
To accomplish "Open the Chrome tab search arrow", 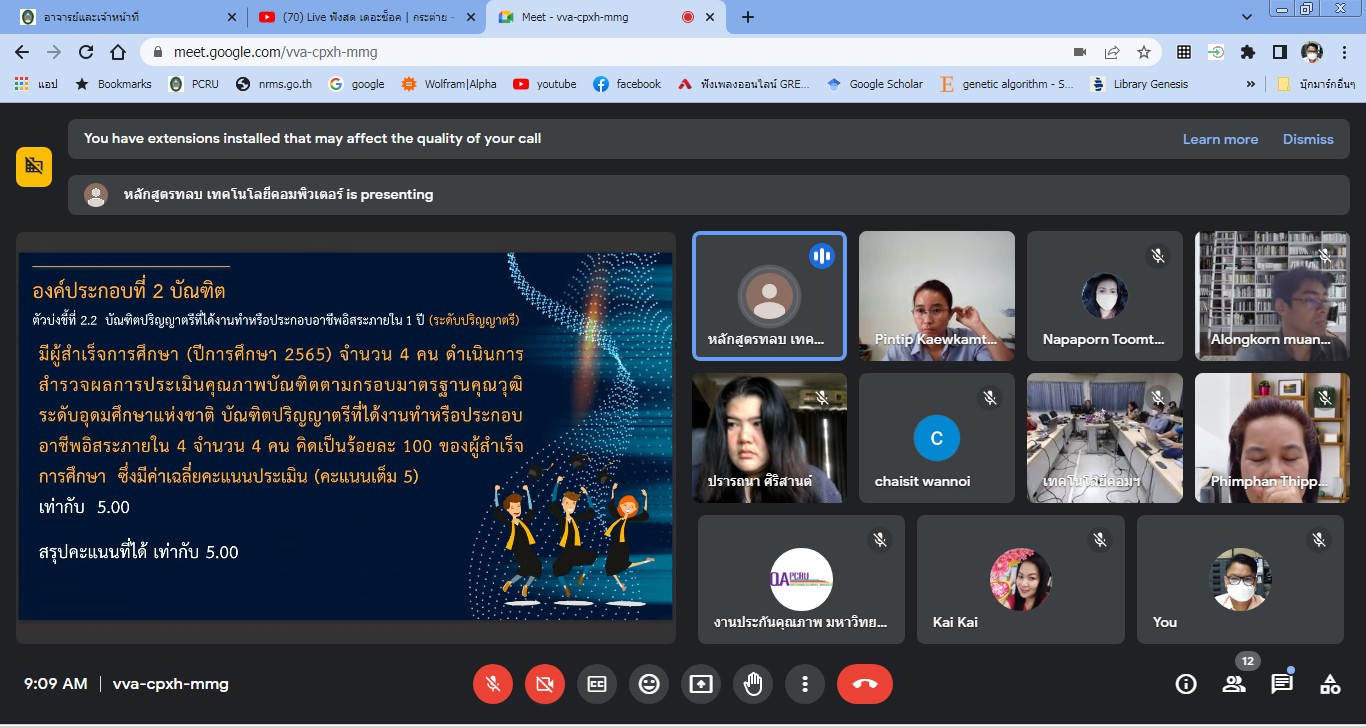I will (x=1247, y=17).
